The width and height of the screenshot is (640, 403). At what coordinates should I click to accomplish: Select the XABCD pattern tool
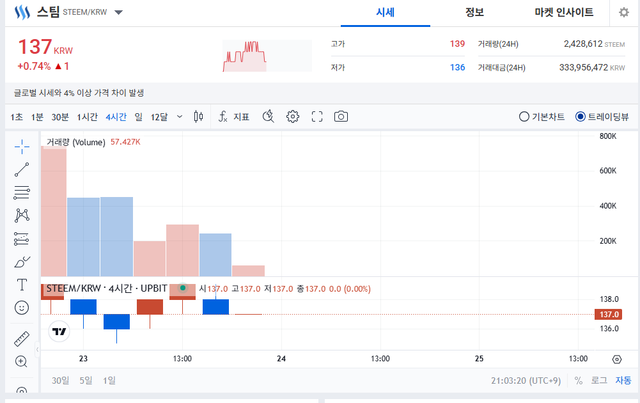[x=22, y=215]
